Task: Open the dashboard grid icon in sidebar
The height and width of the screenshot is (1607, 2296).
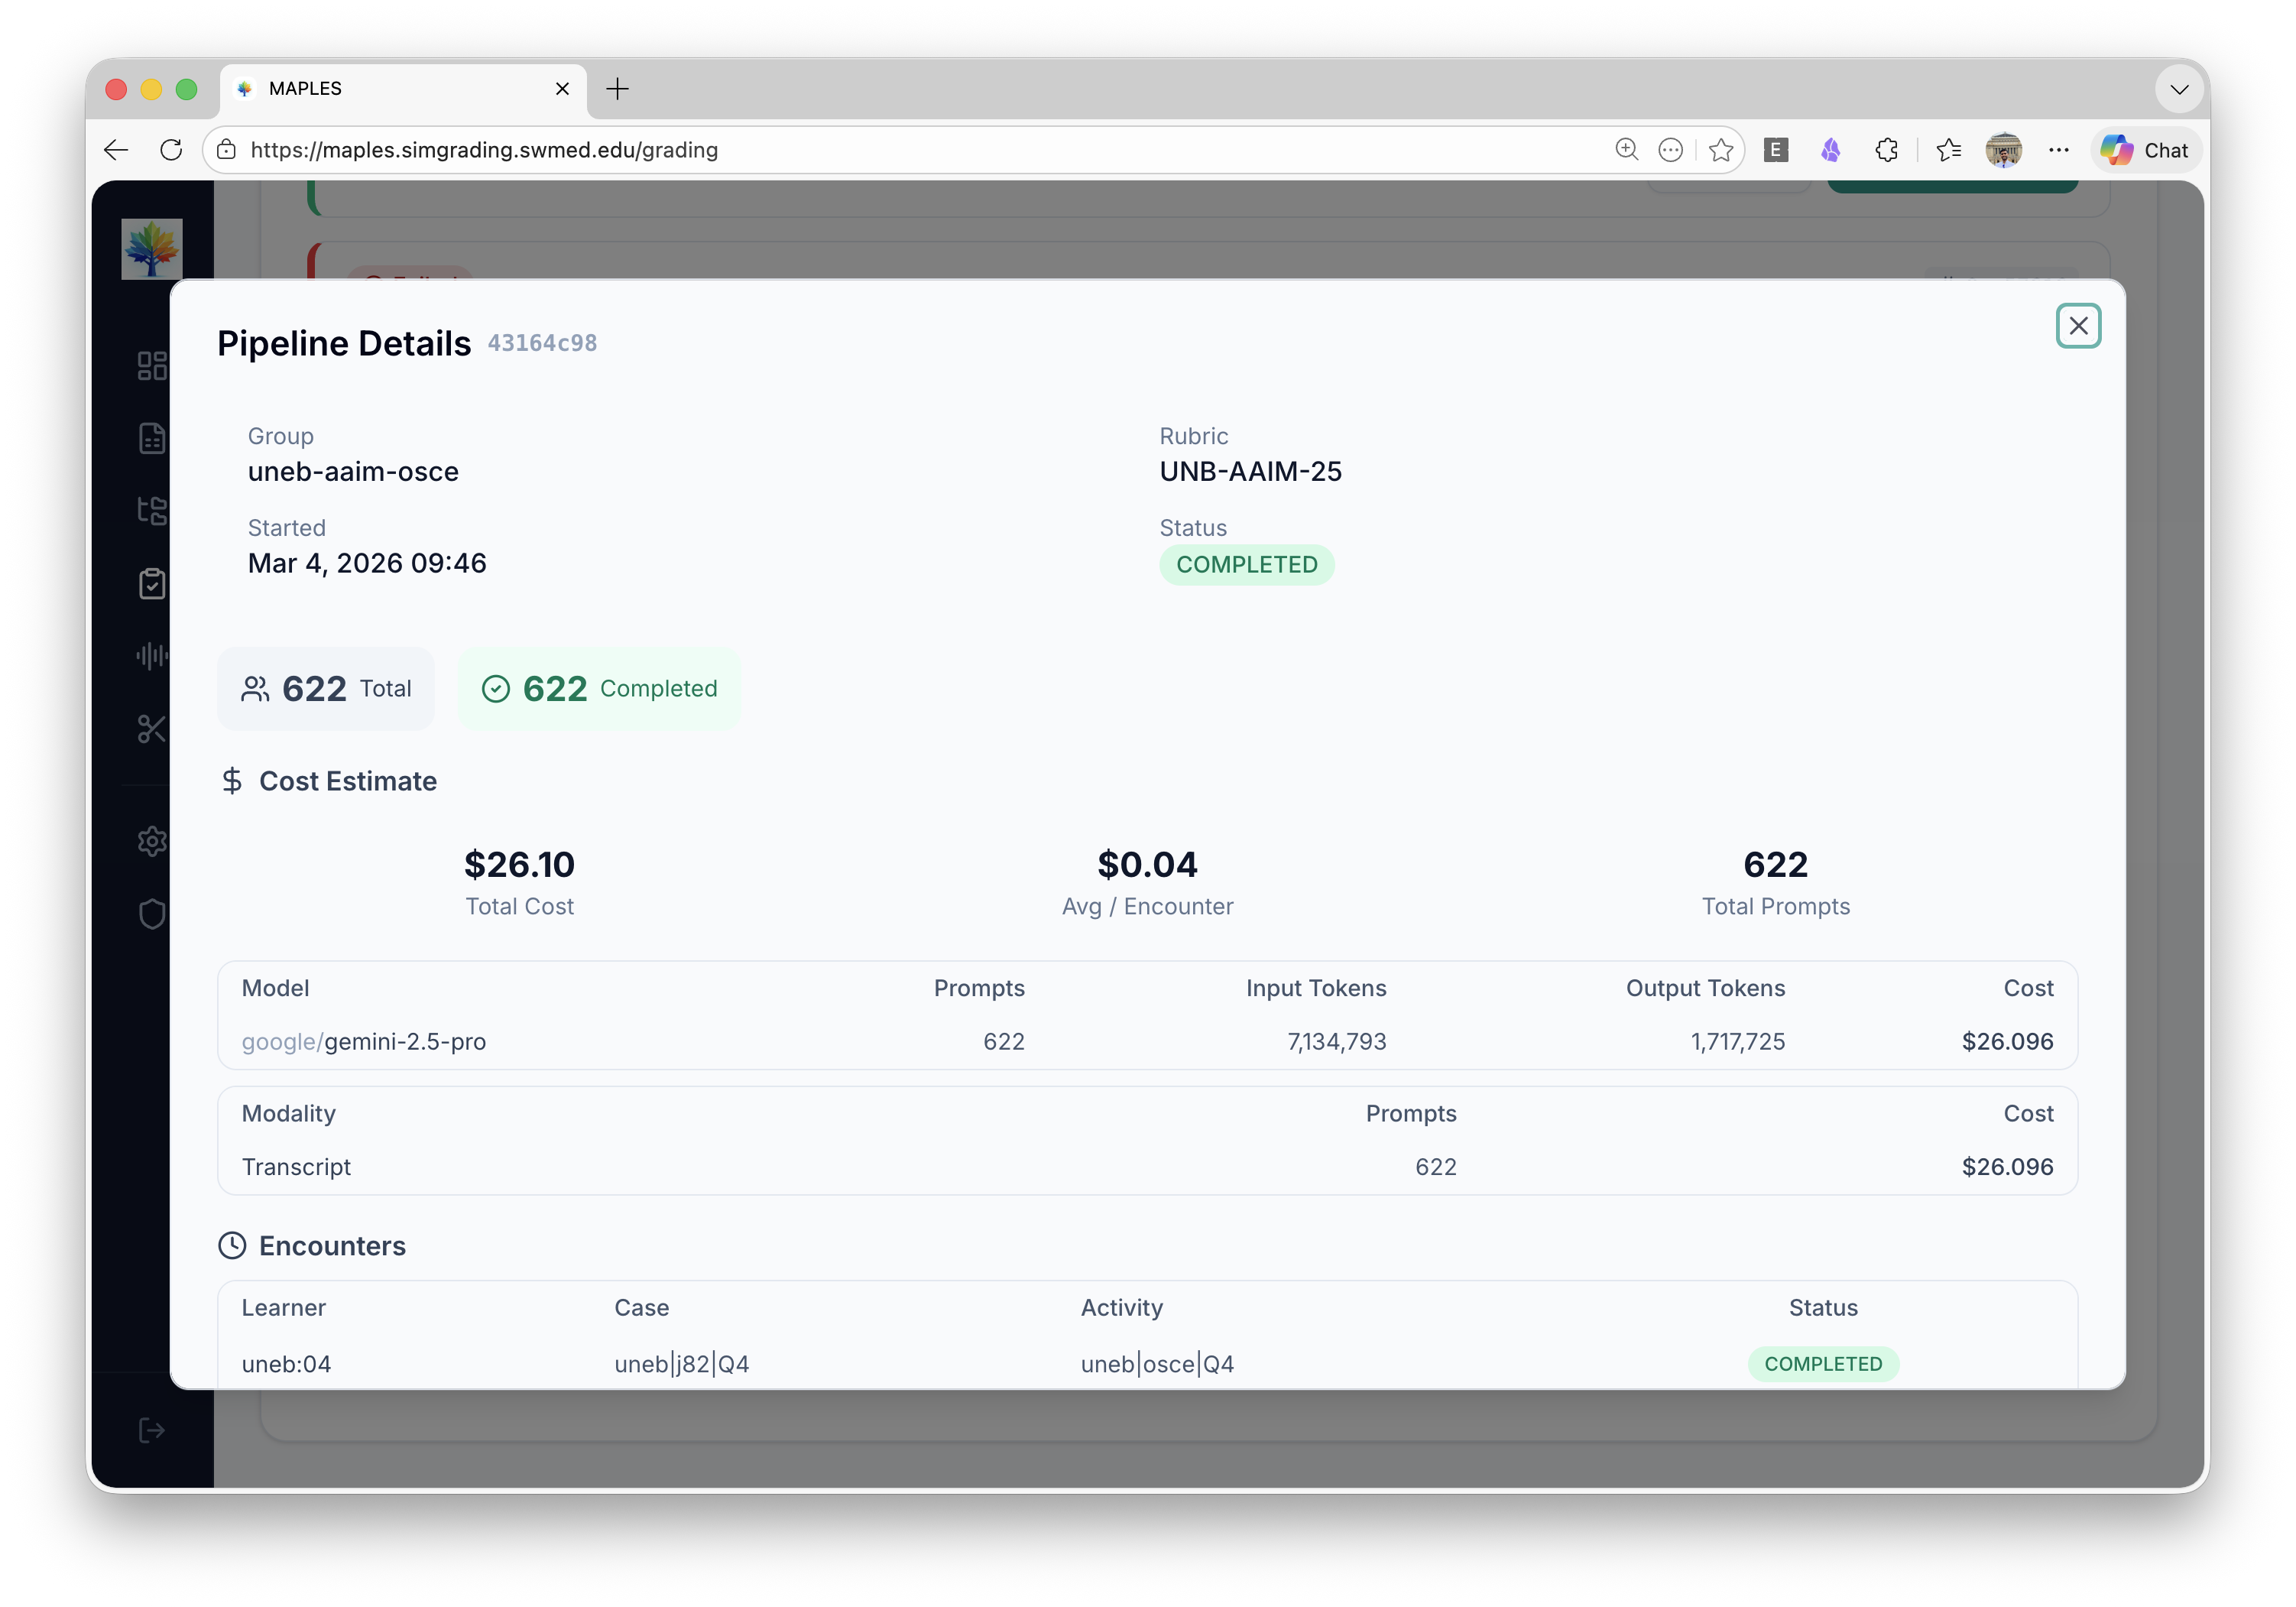Action: [152, 366]
